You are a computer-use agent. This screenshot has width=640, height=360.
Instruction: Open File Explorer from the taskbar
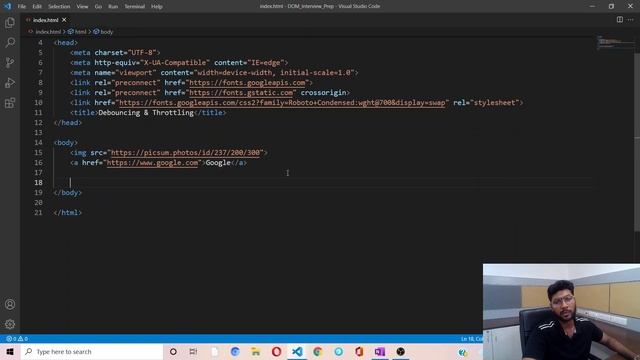pos(256,351)
